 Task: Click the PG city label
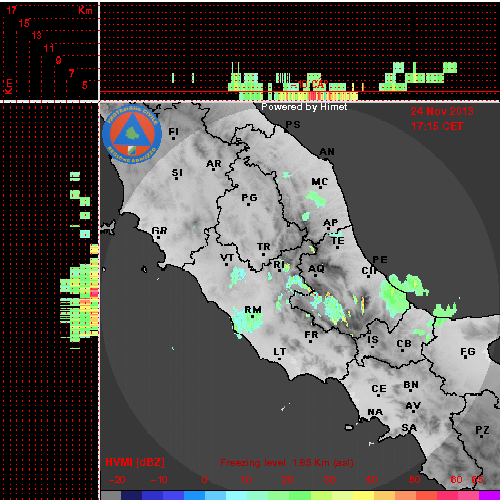click(249, 198)
